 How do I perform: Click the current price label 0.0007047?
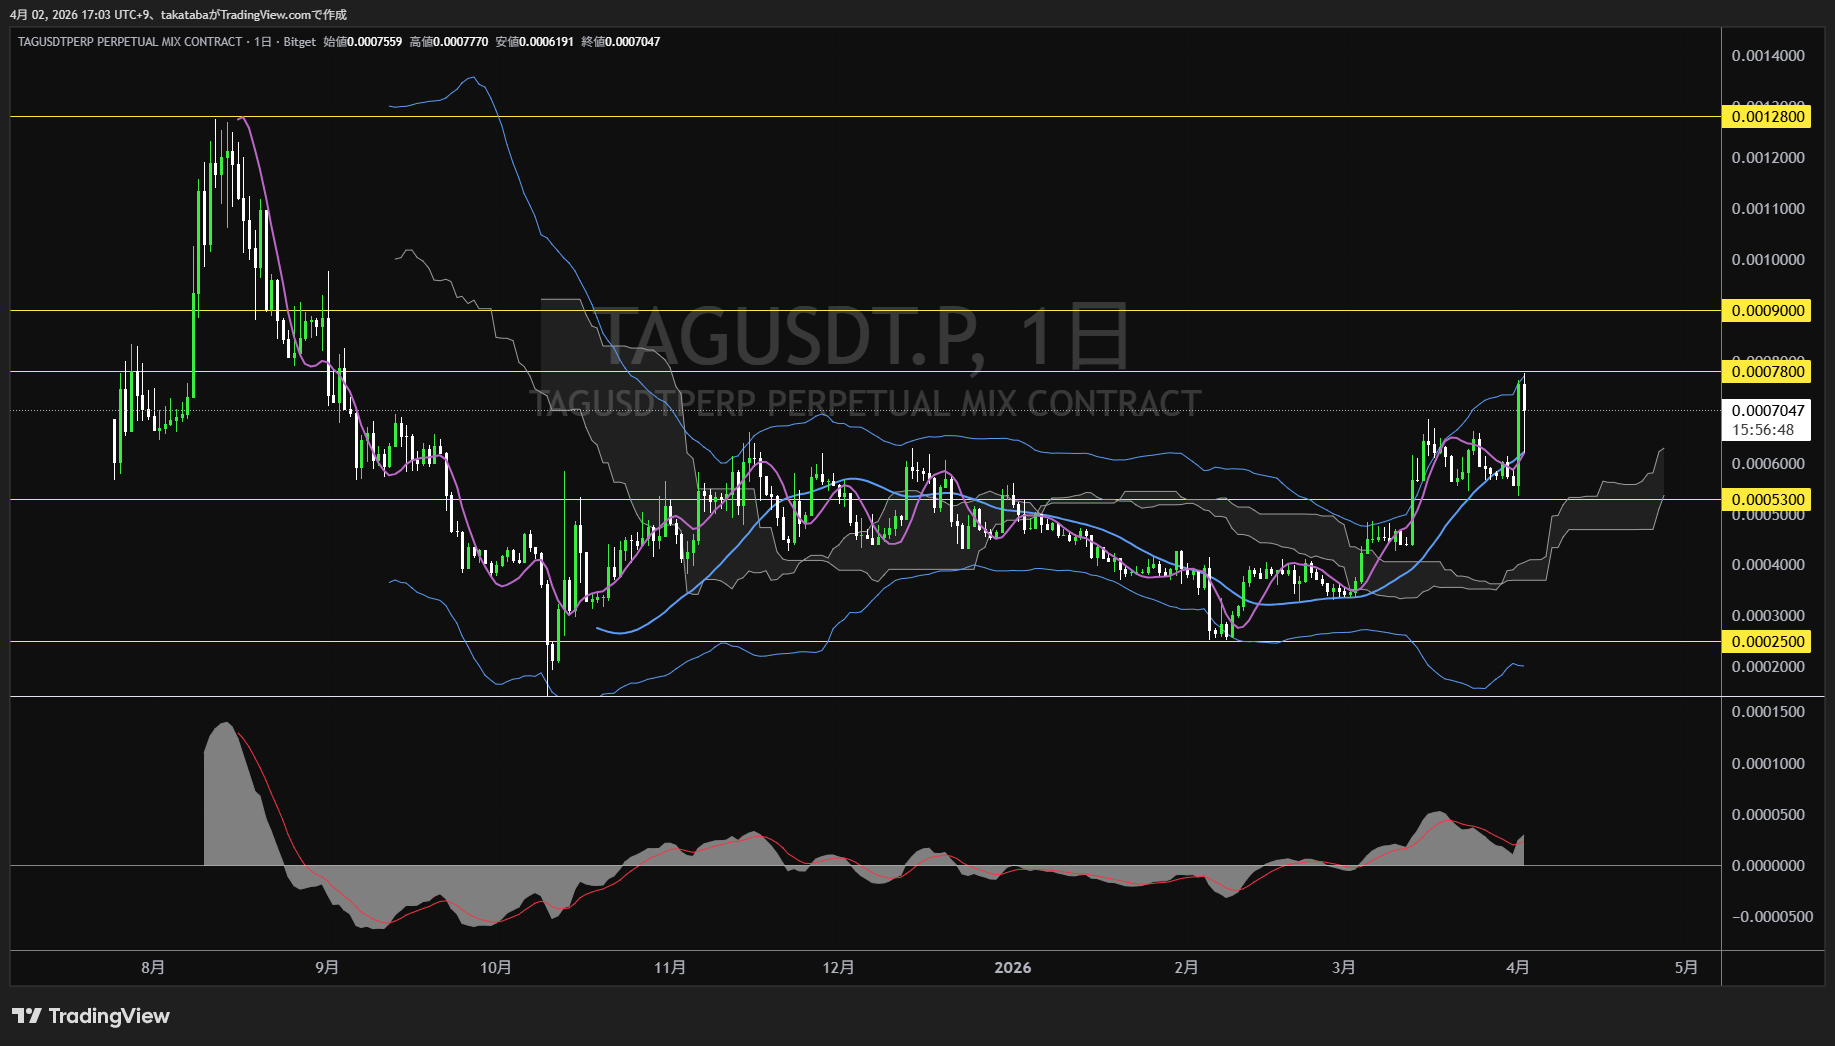(1768, 411)
